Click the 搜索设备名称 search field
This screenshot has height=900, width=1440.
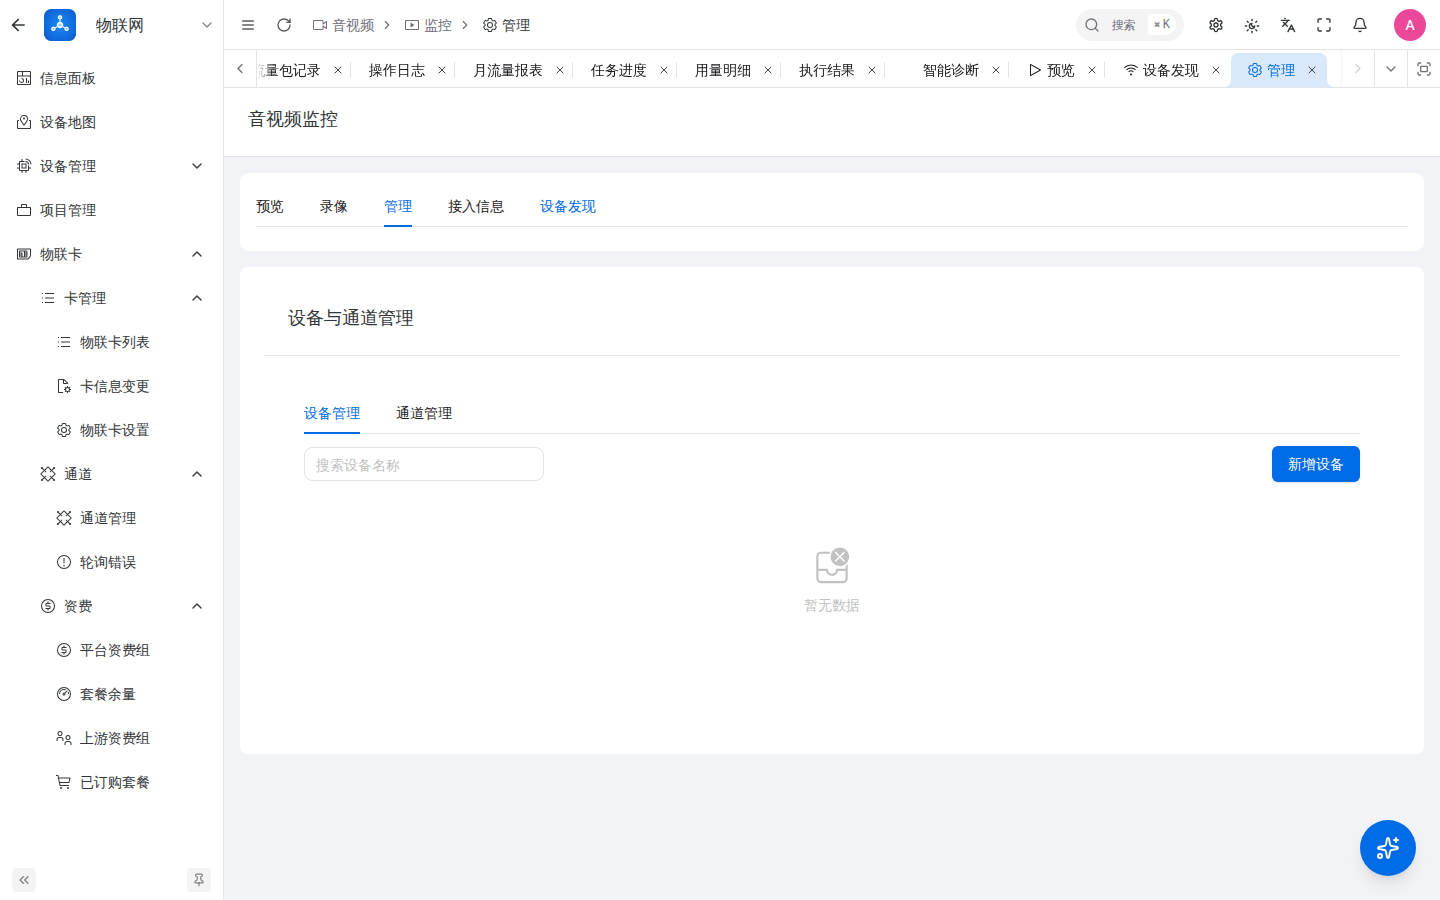click(x=424, y=464)
